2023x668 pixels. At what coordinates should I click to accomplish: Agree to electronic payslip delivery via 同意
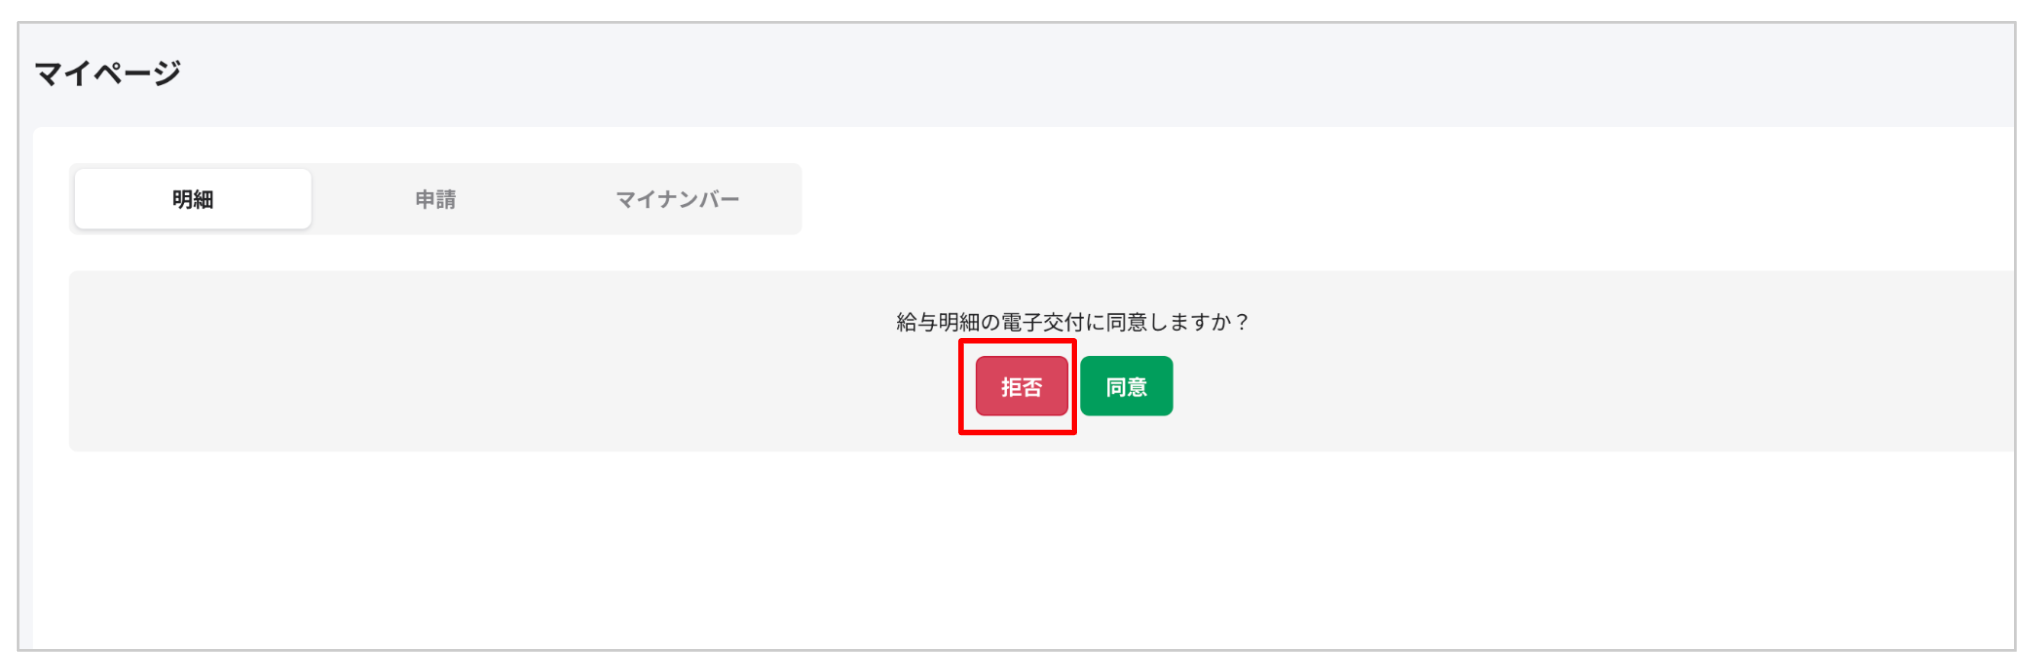(1126, 386)
